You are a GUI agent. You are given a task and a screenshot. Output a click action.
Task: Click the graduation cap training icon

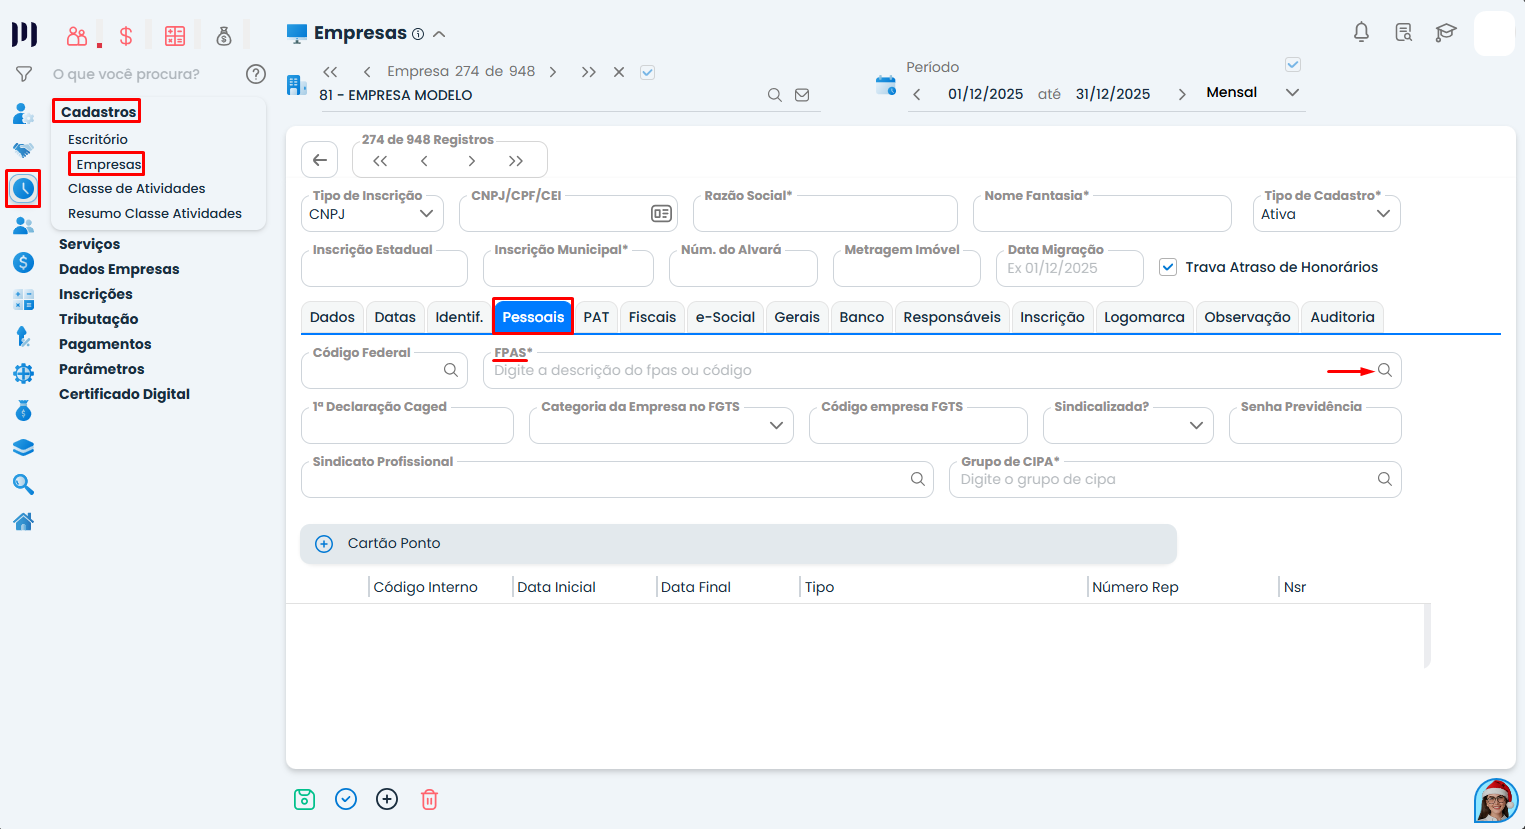click(1446, 32)
